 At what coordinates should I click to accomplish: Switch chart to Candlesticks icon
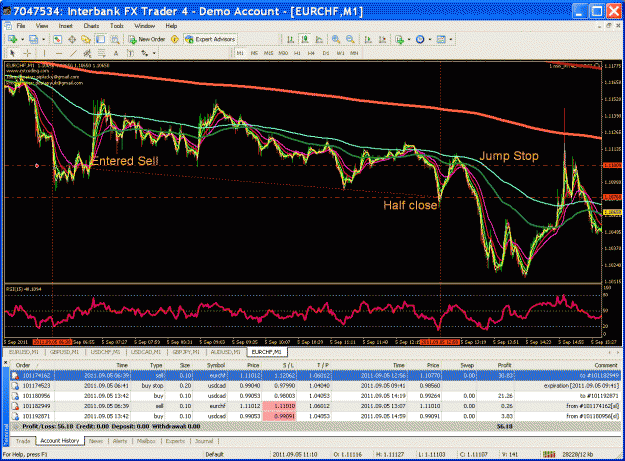pos(305,39)
